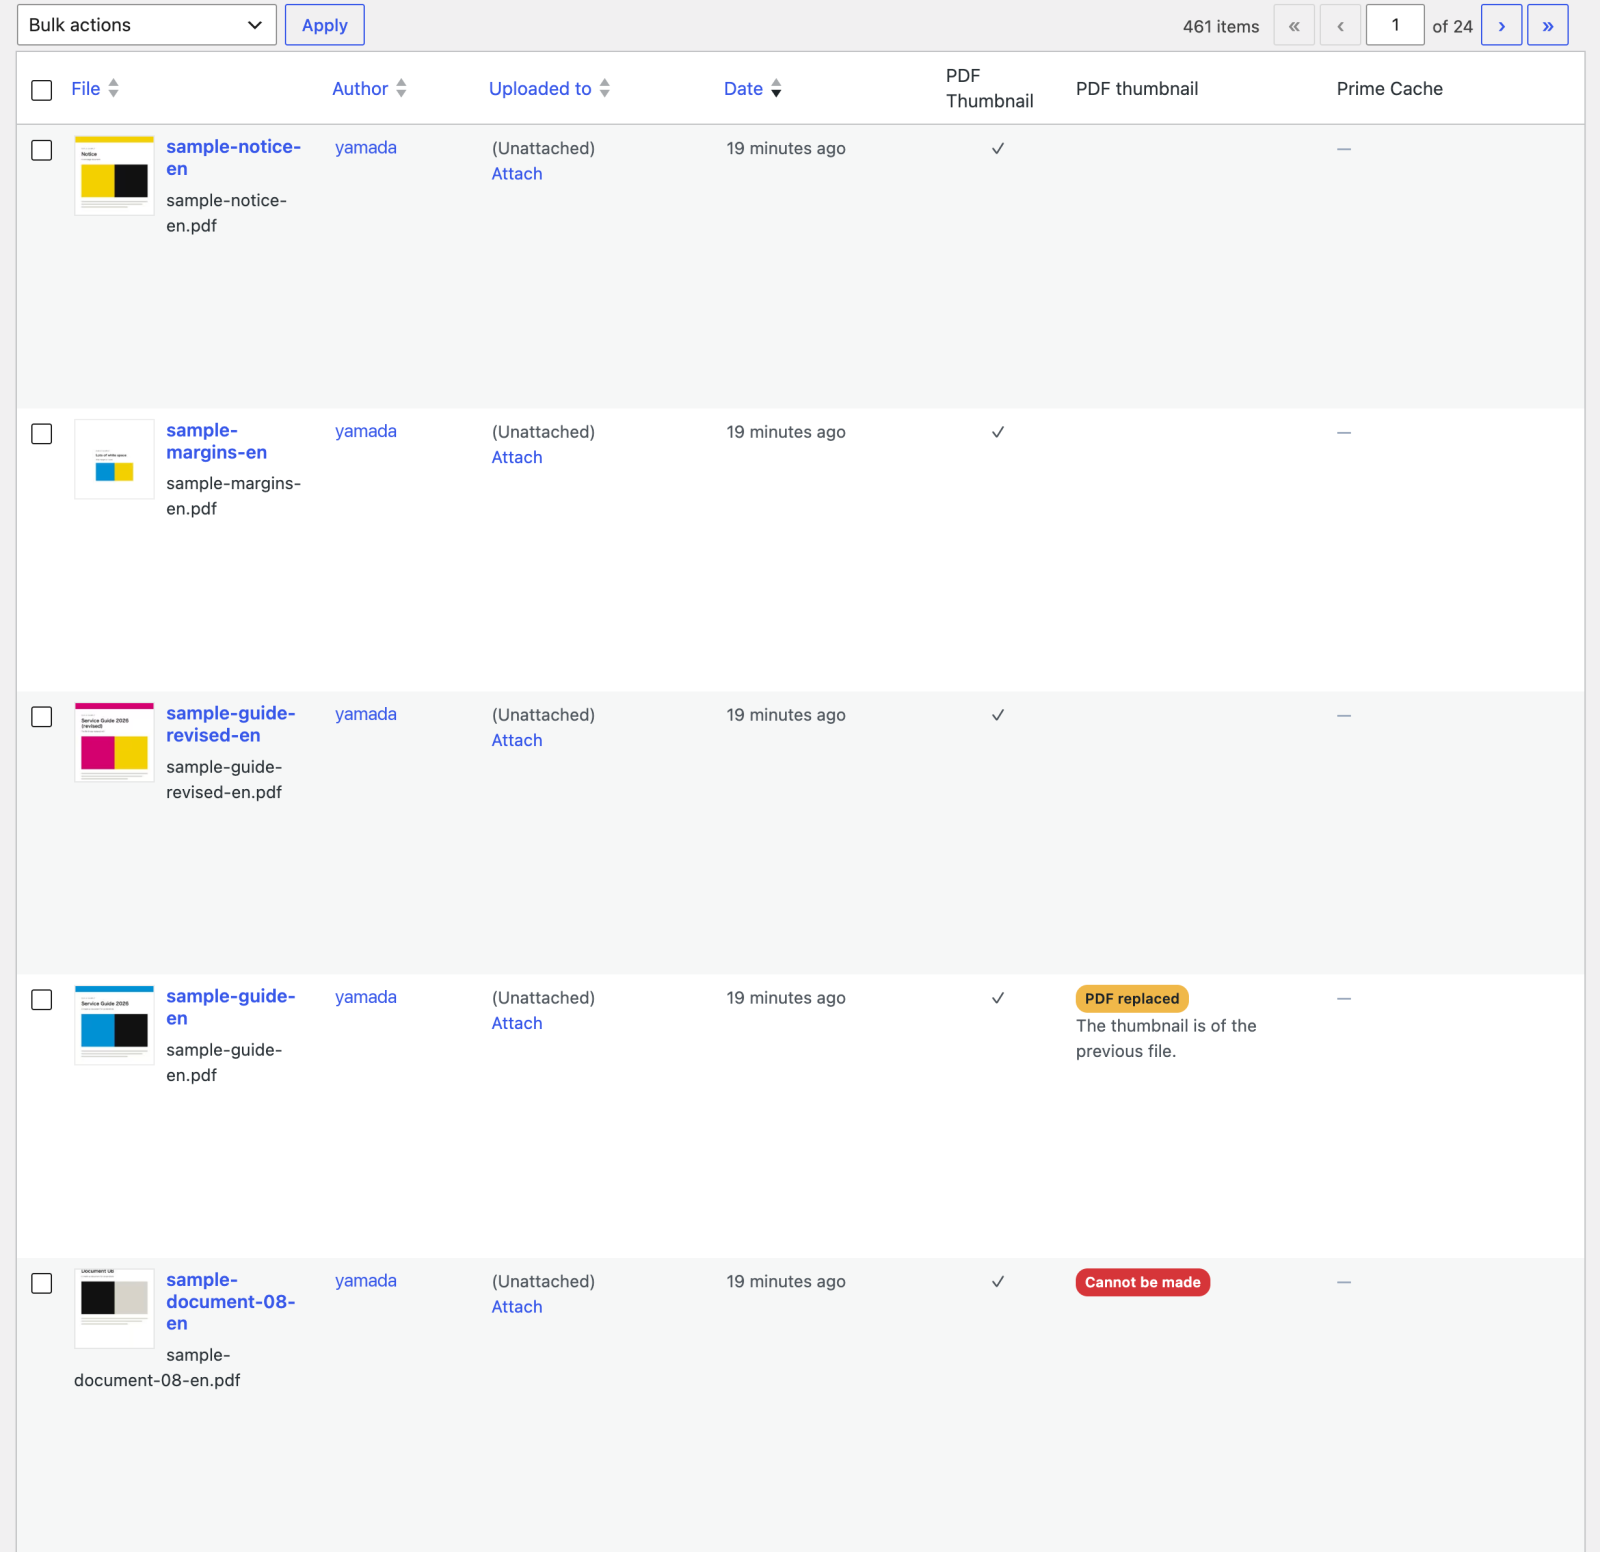
Task: Check the sample-document-08-en row checkbox
Action: 42,1283
